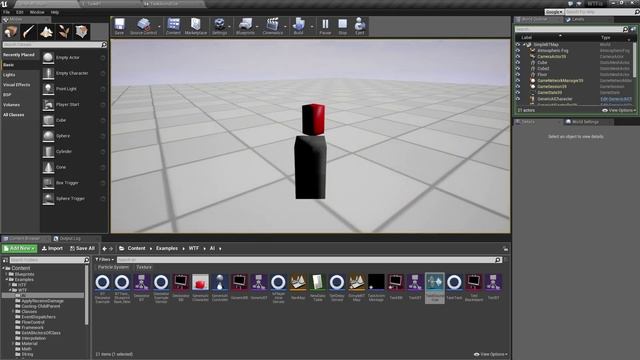The image size is (640, 360).
Task: Hide the Cube actor in outliner
Action: (x=518, y=62)
